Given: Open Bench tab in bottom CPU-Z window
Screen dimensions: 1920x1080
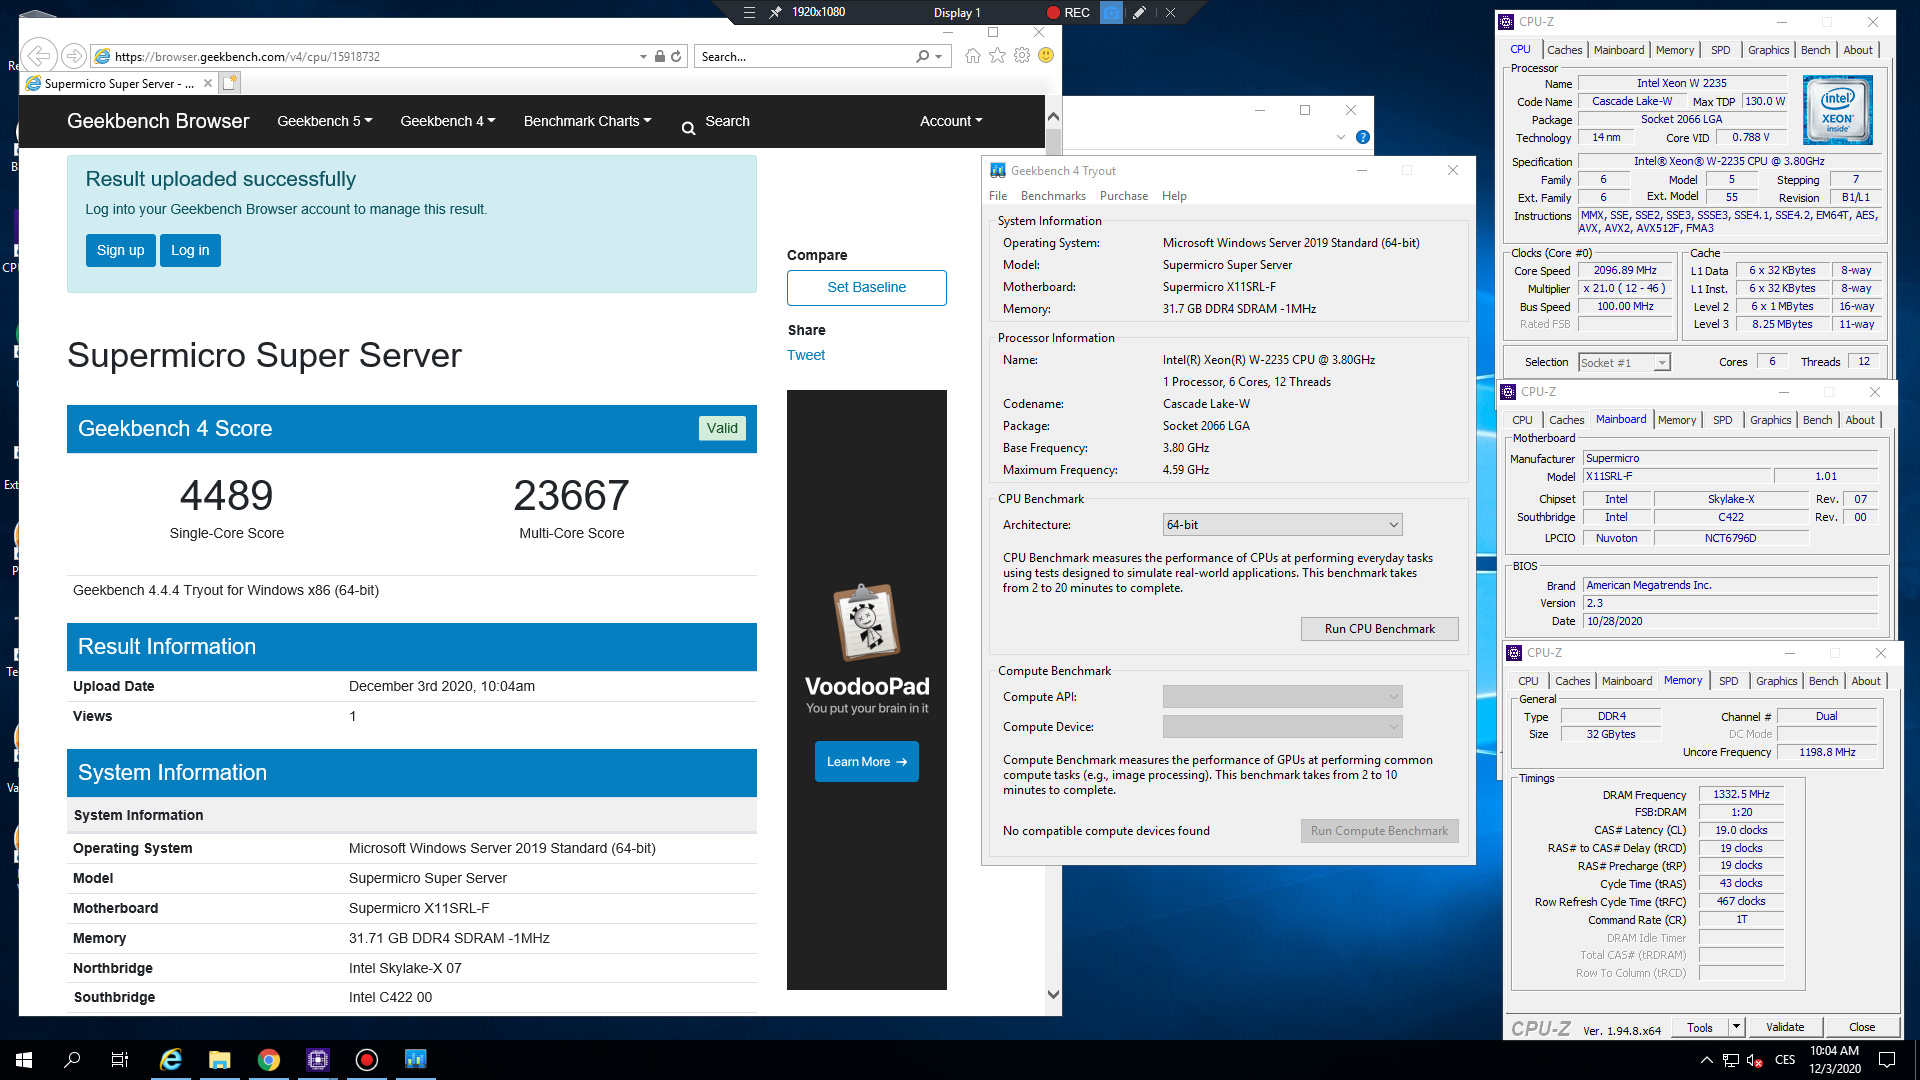Looking at the screenshot, I should coord(1823,681).
